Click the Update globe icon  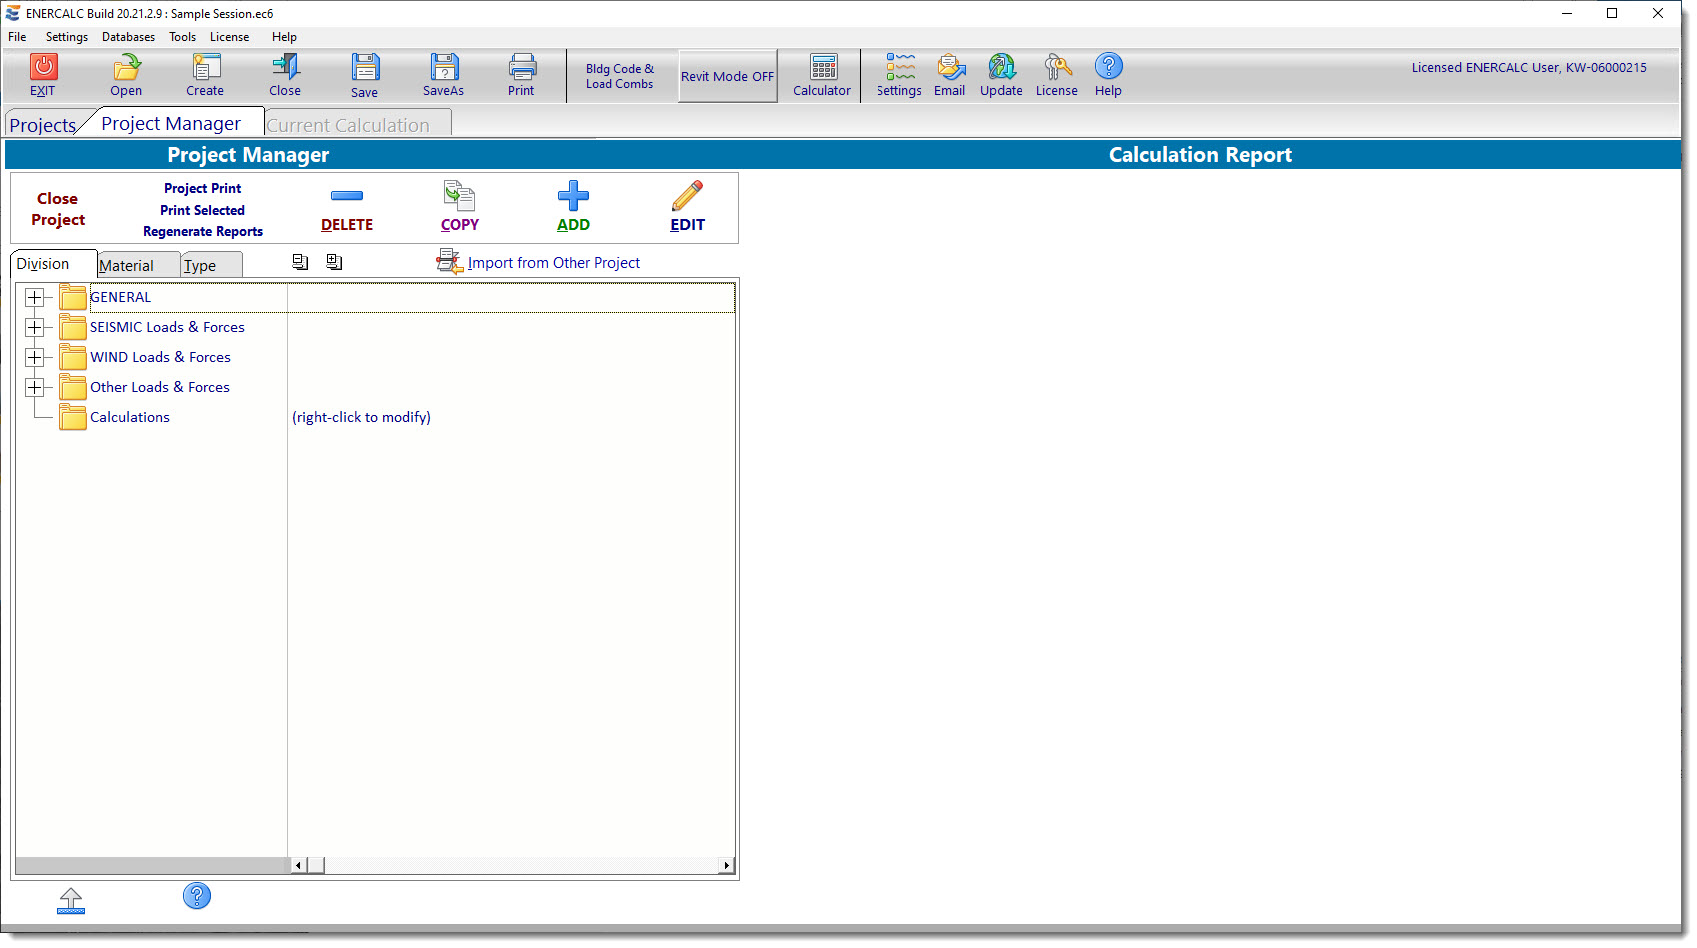coord(1001,67)
